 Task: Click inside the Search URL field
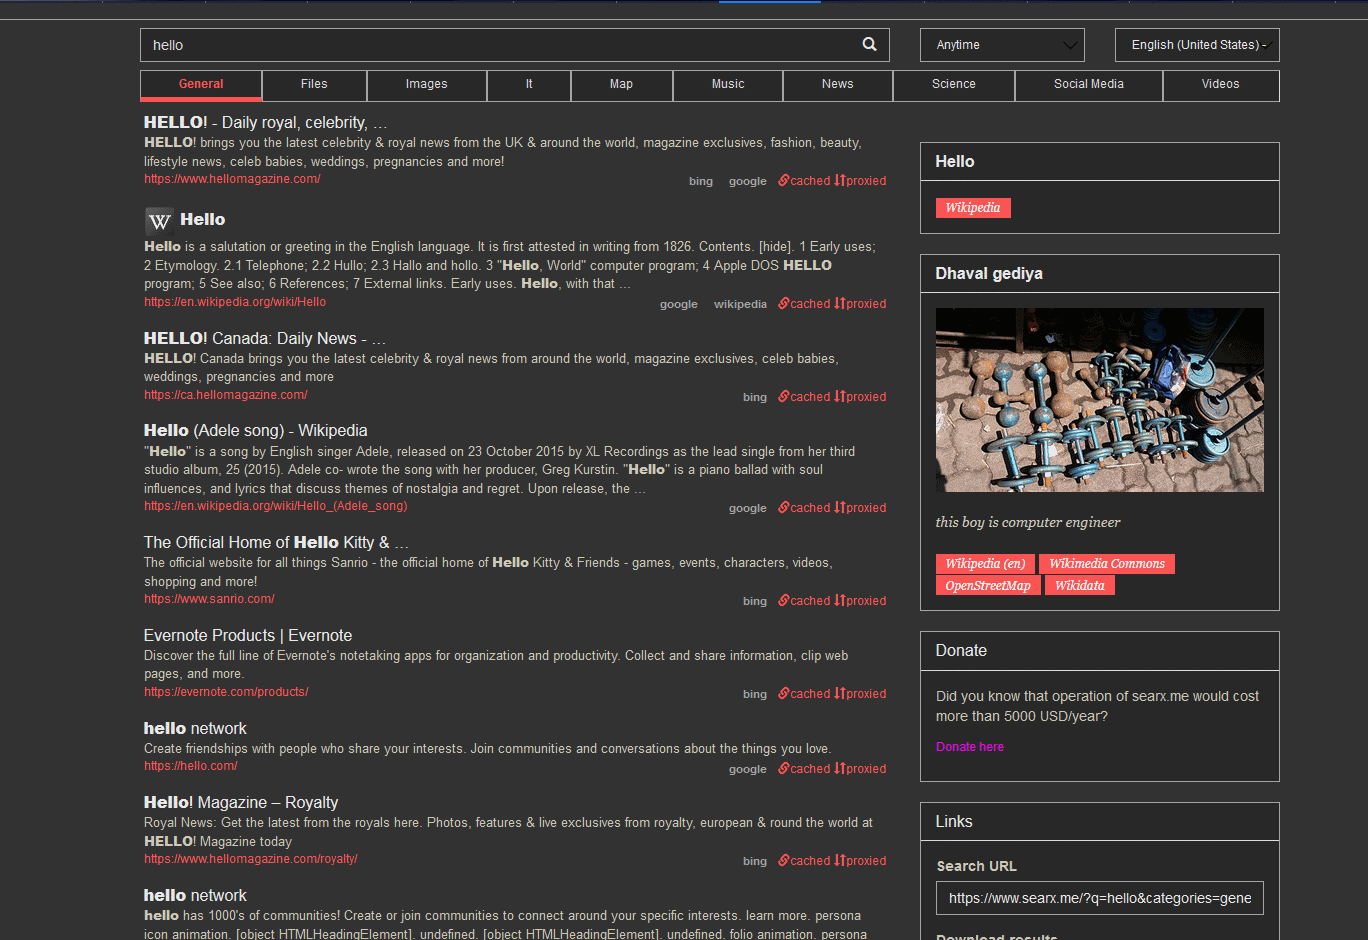coord(1099,898)
